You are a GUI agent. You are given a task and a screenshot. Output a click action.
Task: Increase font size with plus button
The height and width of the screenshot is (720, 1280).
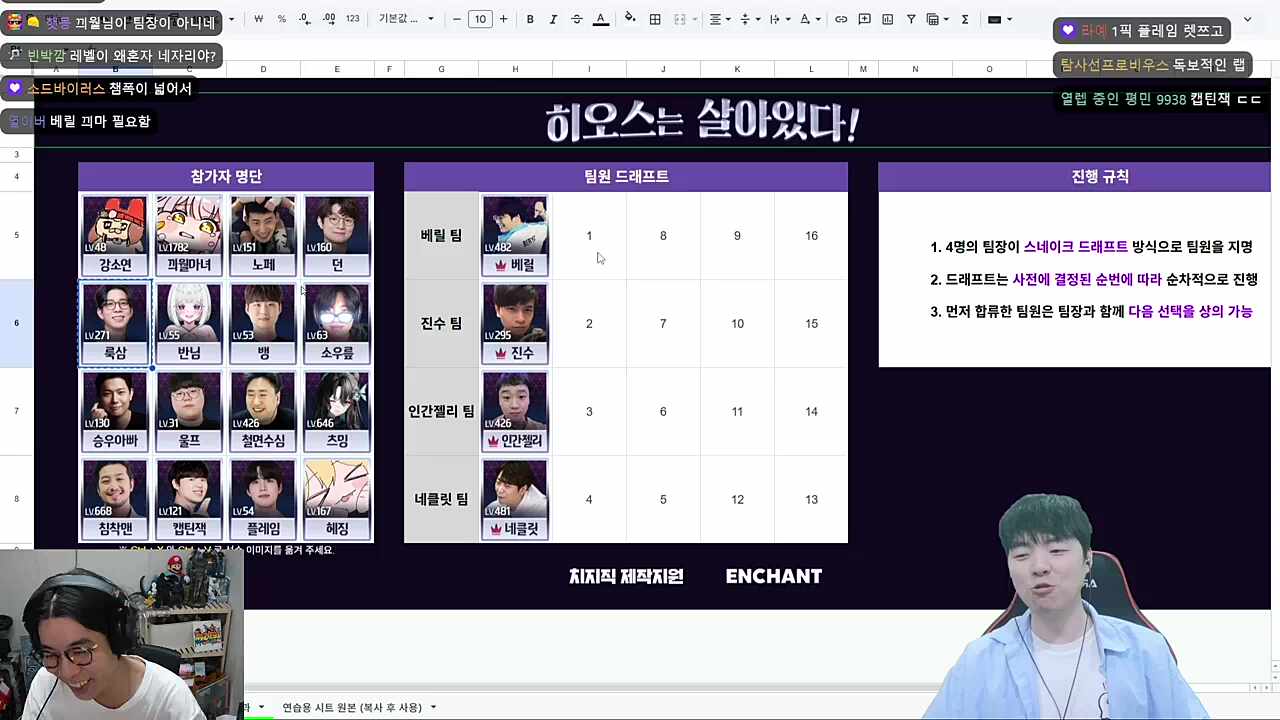(x=503, y=19)
